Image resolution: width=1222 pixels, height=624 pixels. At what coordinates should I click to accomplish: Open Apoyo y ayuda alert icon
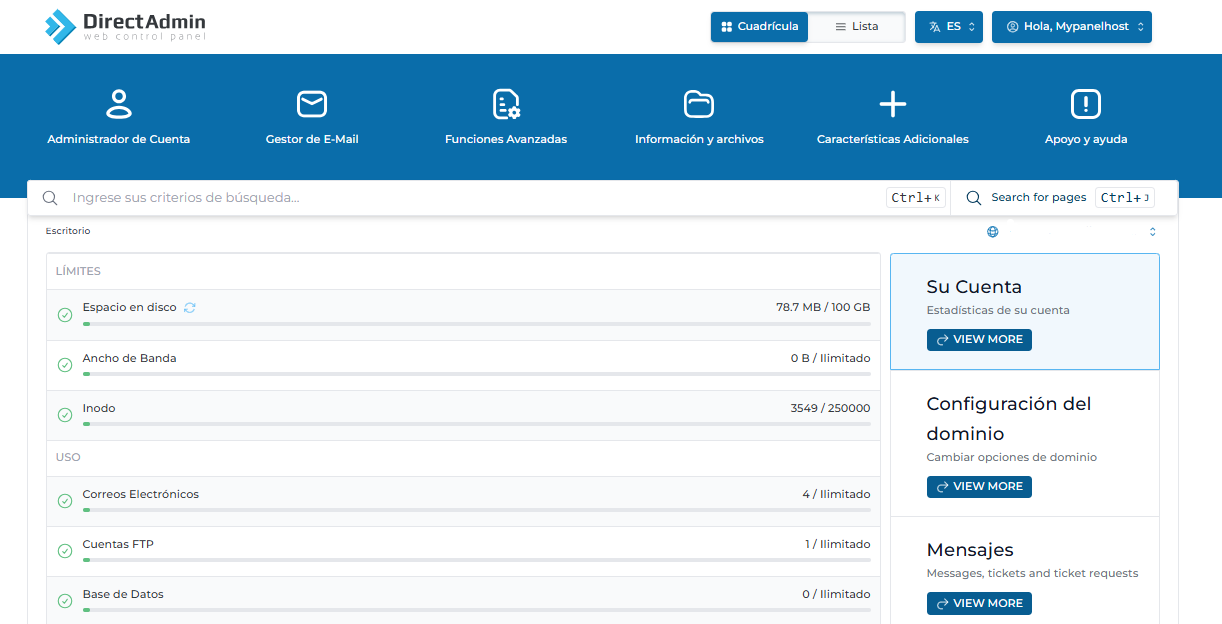[x=1085, y=103]
